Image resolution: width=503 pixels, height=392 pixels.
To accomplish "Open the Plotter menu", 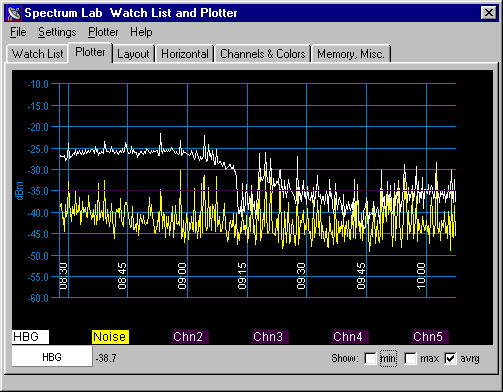I will 103,32.
